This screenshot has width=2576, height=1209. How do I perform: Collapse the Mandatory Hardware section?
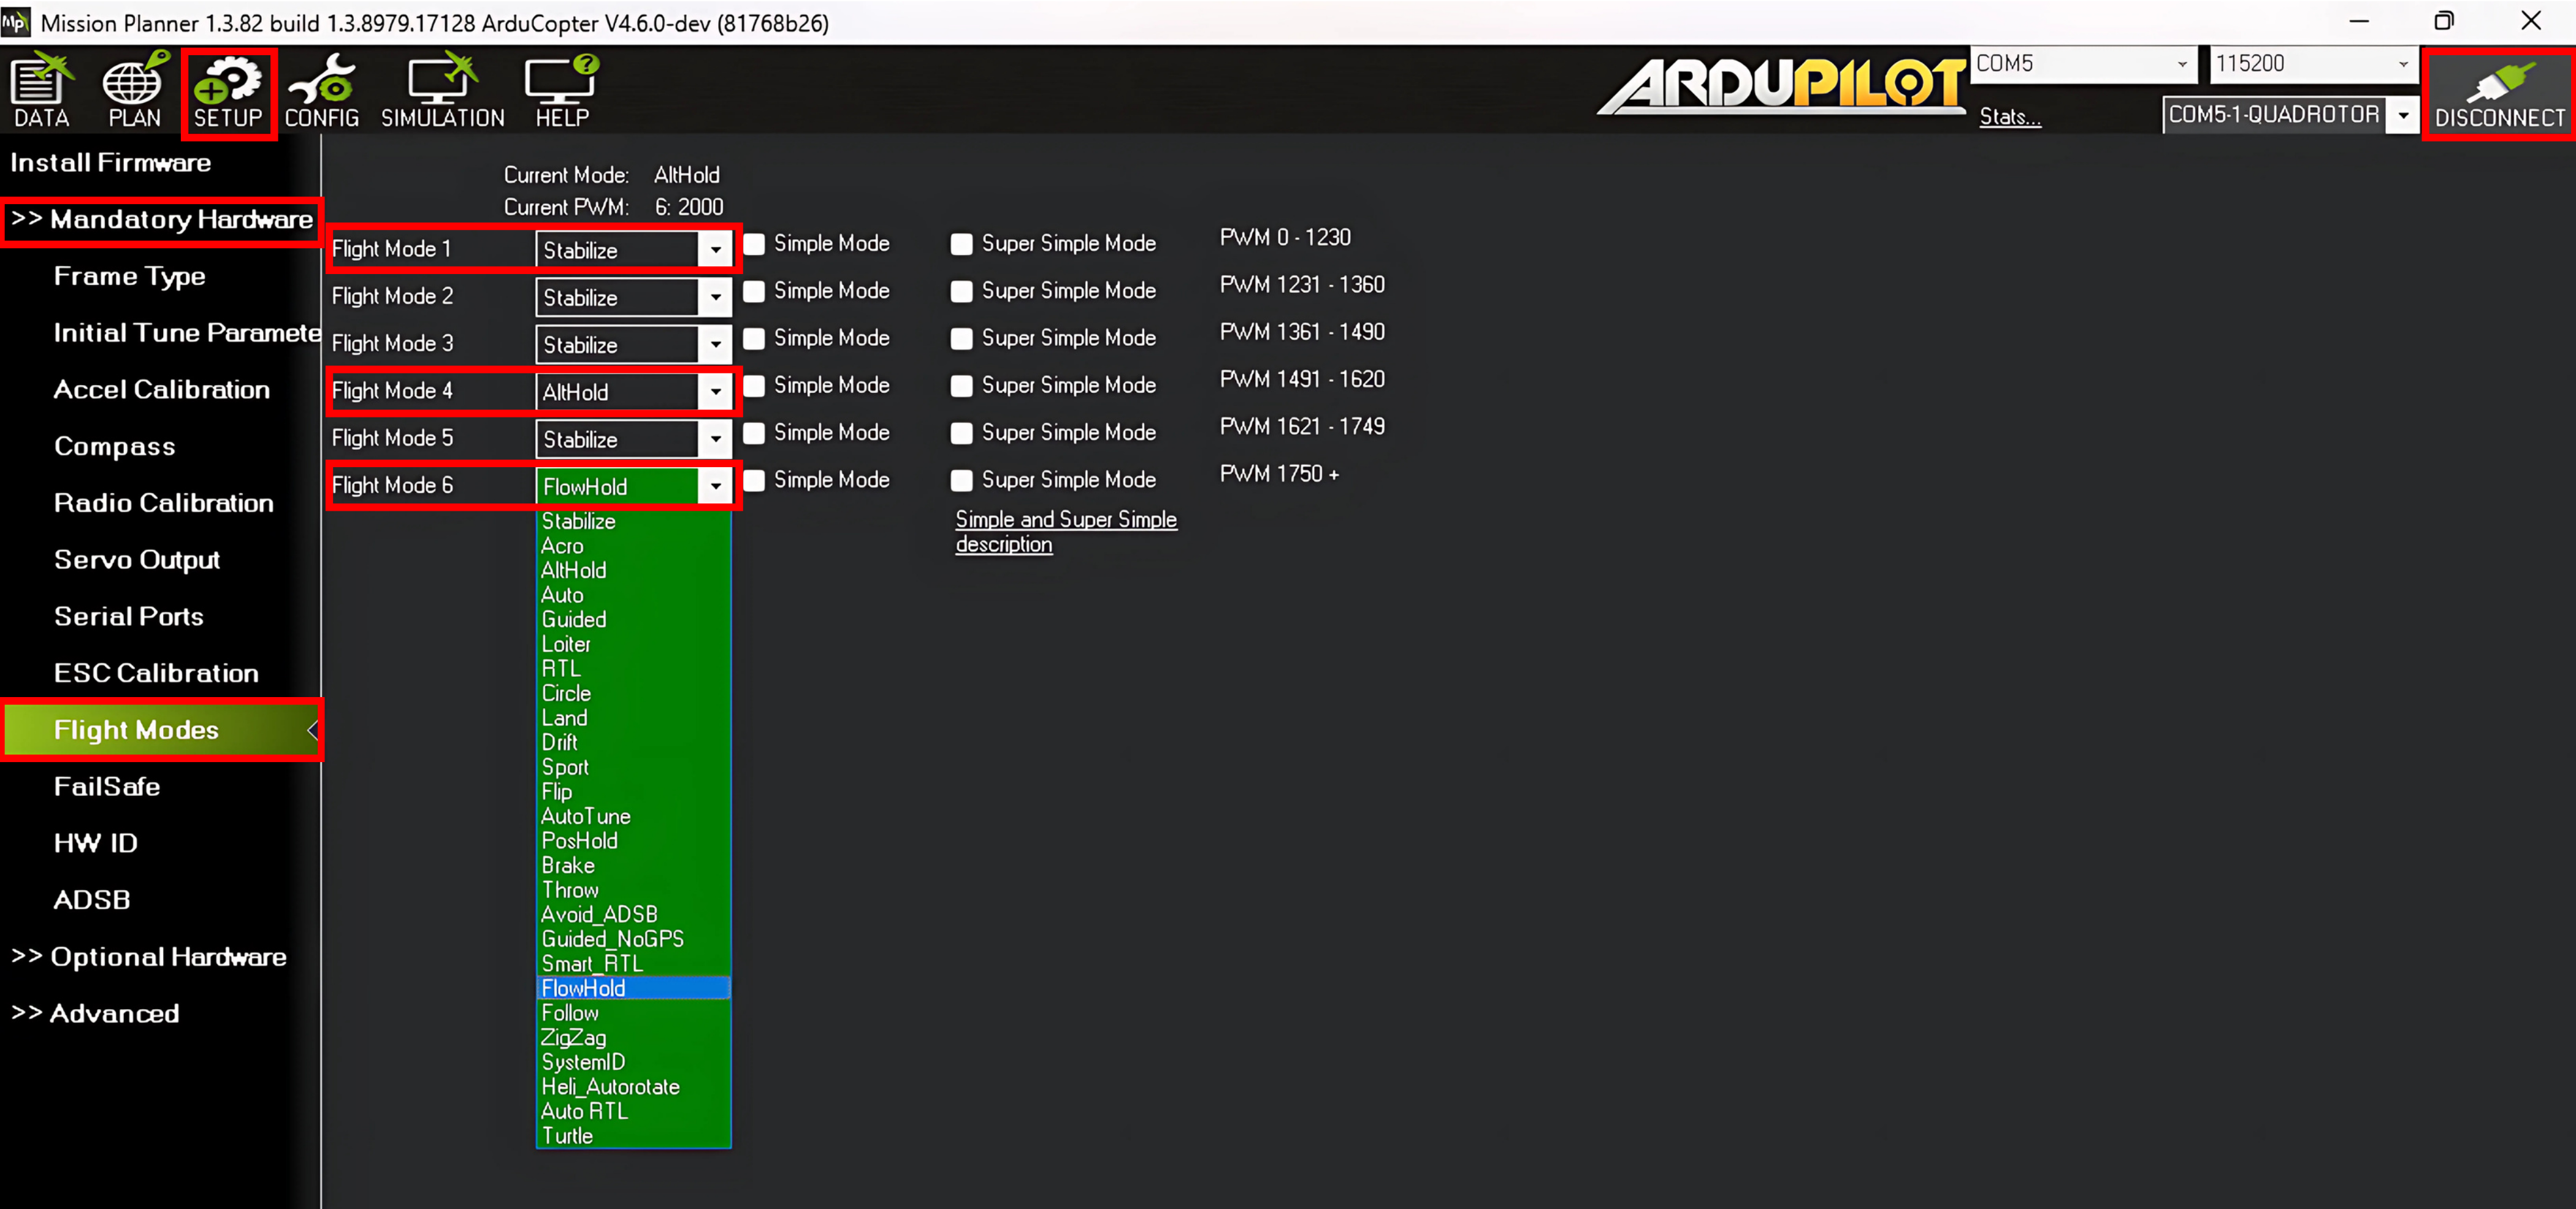coord(162,220)
